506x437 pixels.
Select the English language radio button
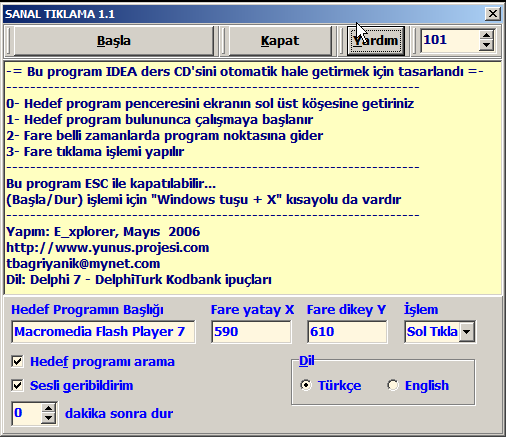(x=393, y=385)
